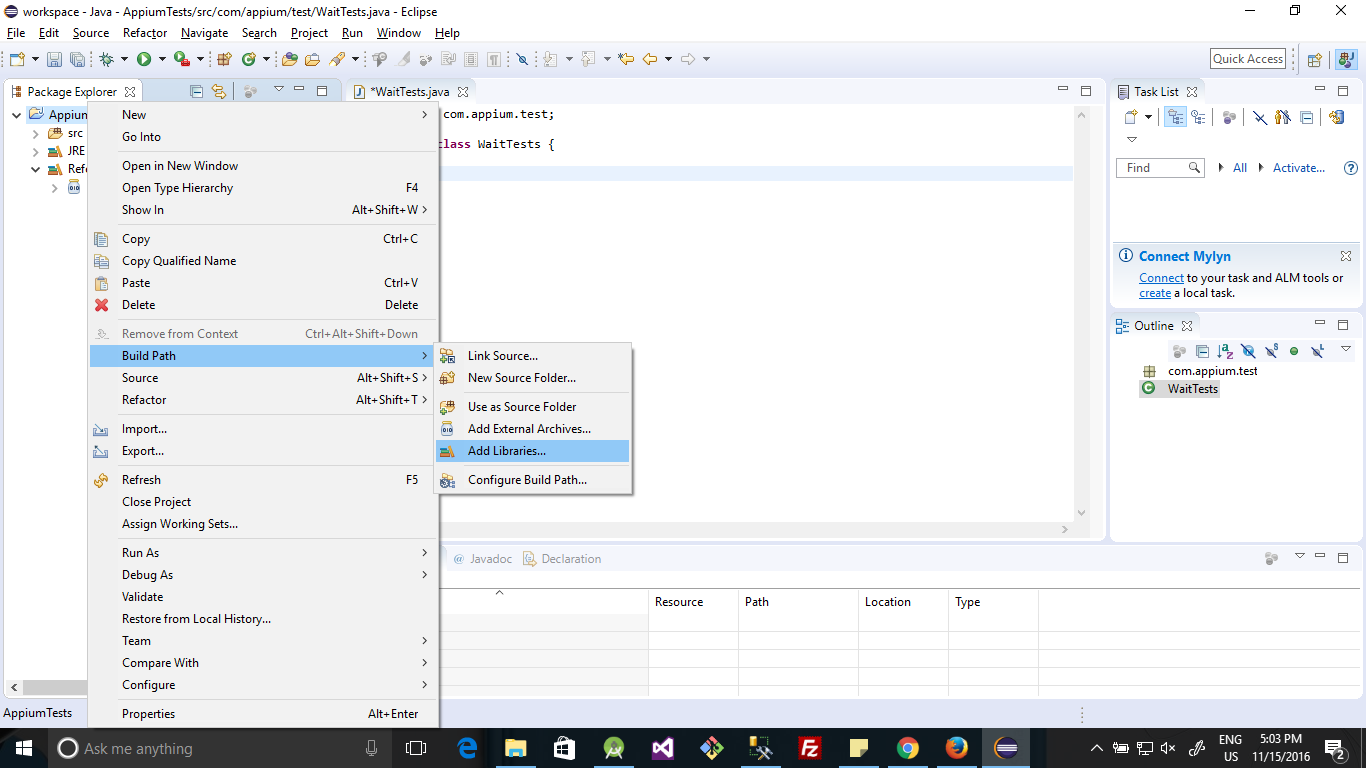The width and height of the screenshot is (1366, 768).
Task: Click the Open Task toolbar icon
Action: point(312,59)
